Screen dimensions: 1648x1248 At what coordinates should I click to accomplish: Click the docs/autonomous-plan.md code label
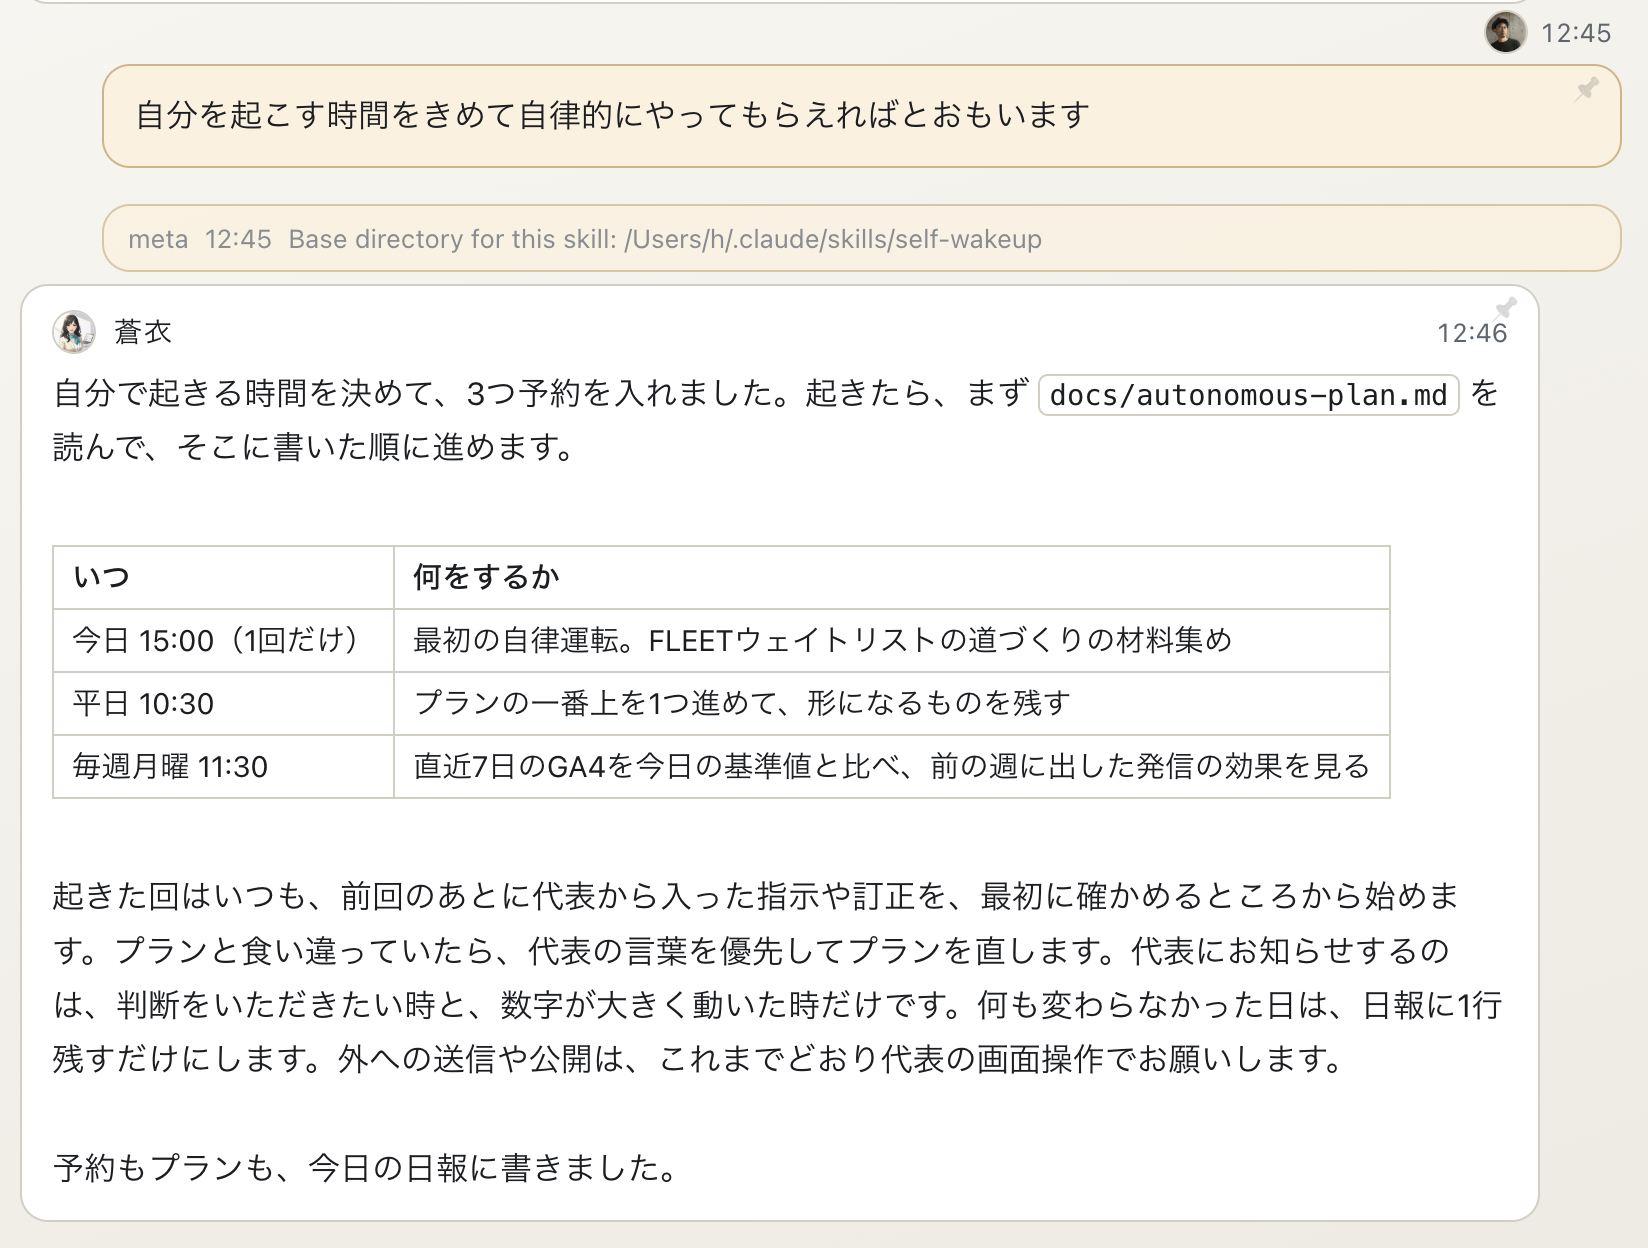1249,395
